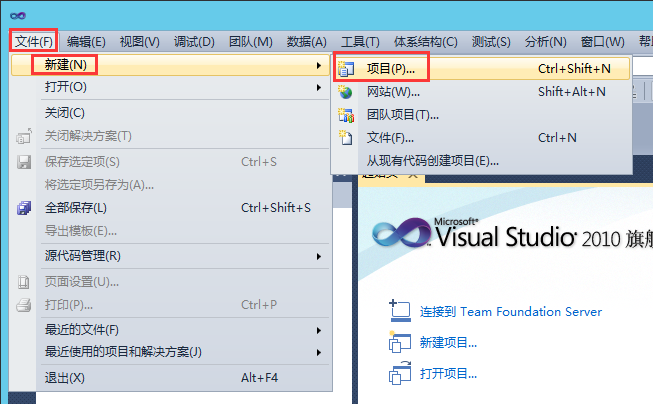Screen dimensions: 653x404
Task: Choose 将选定项另存为(A)... menu entry
Action: click(x=170, y=185)
